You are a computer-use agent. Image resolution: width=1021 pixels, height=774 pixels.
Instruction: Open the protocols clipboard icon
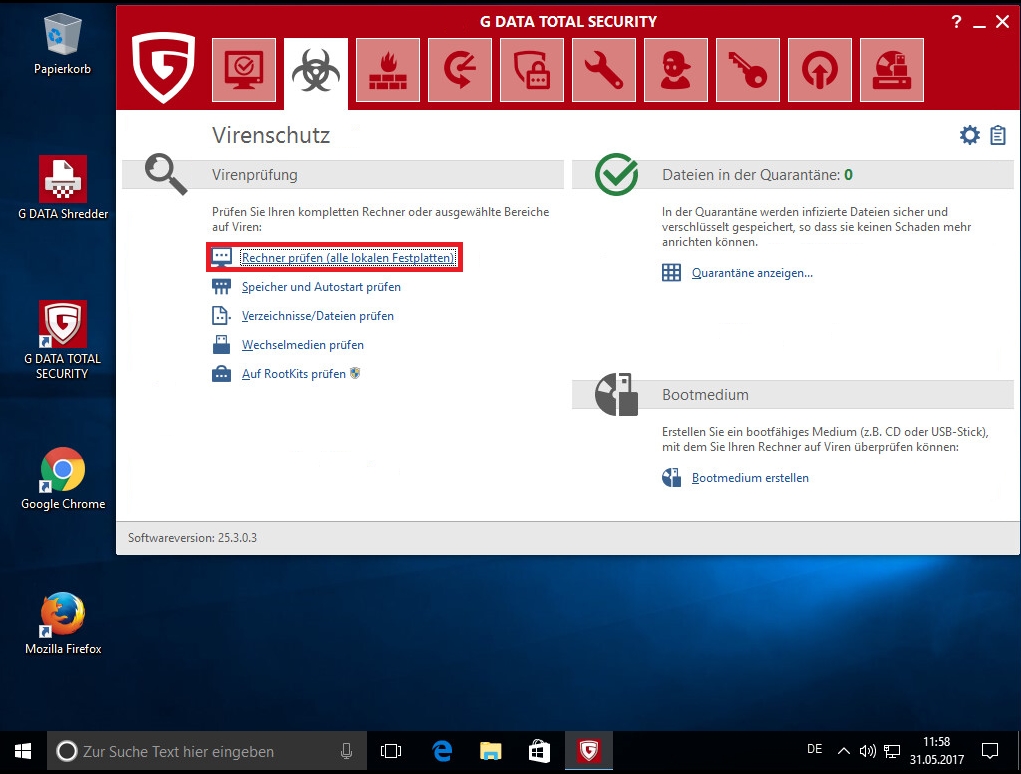pyautogui.click(x=998, y=135)
